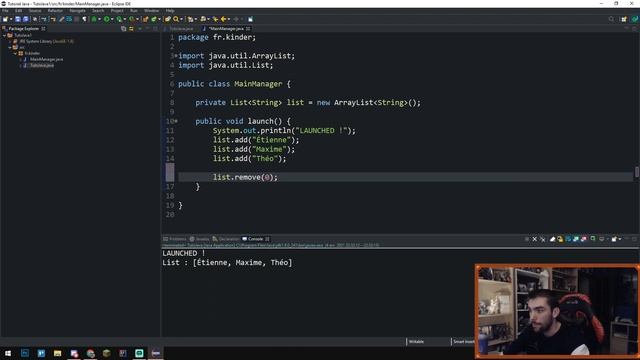Toggle Mark Occurrences pencil icon in toolbar
640x360 pixels.
(62, 19)
